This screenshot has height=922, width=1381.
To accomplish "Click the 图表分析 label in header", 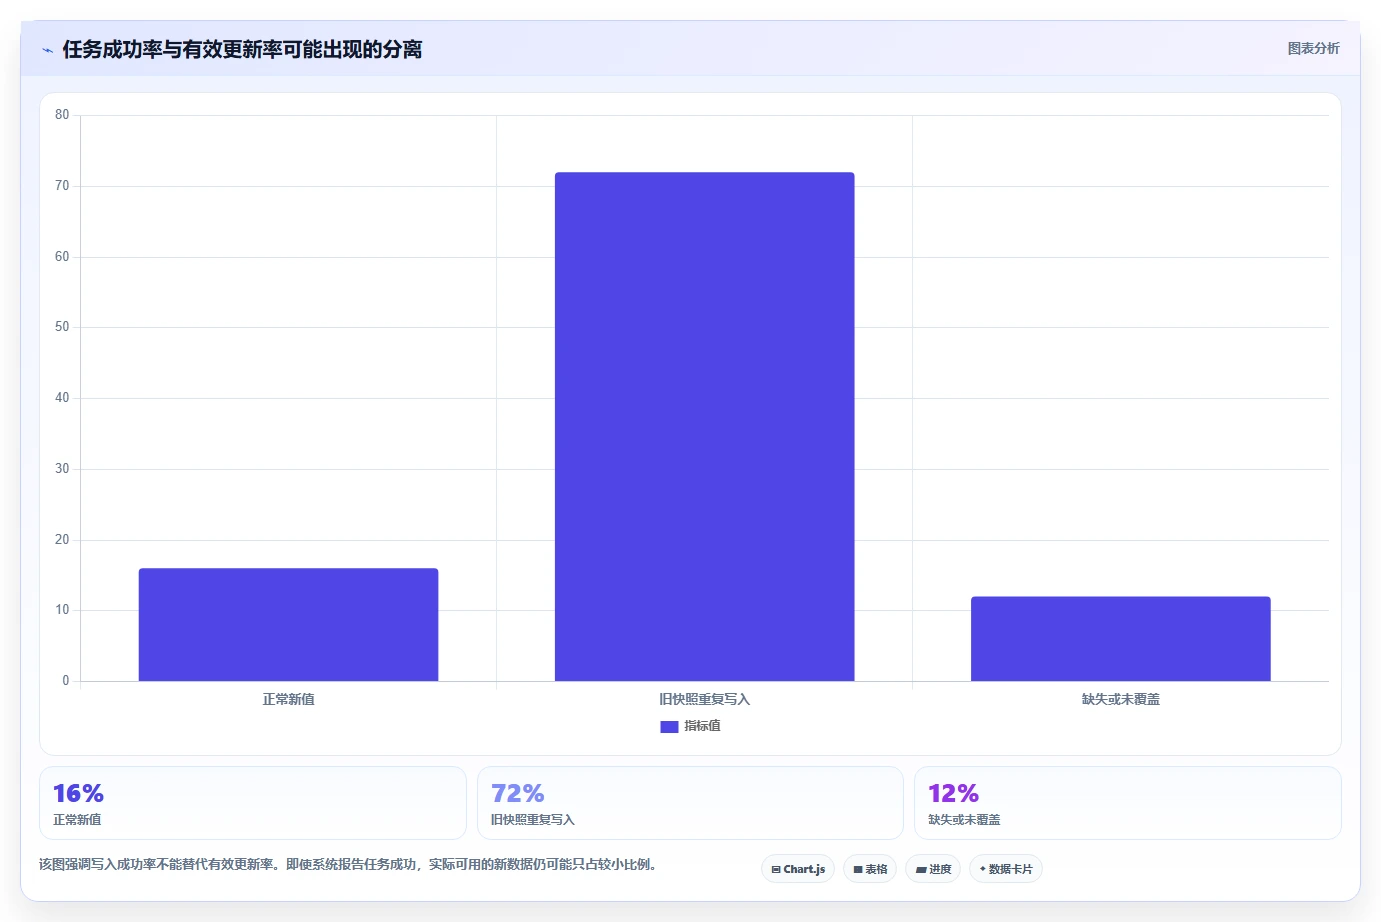I will (1313, 48).
